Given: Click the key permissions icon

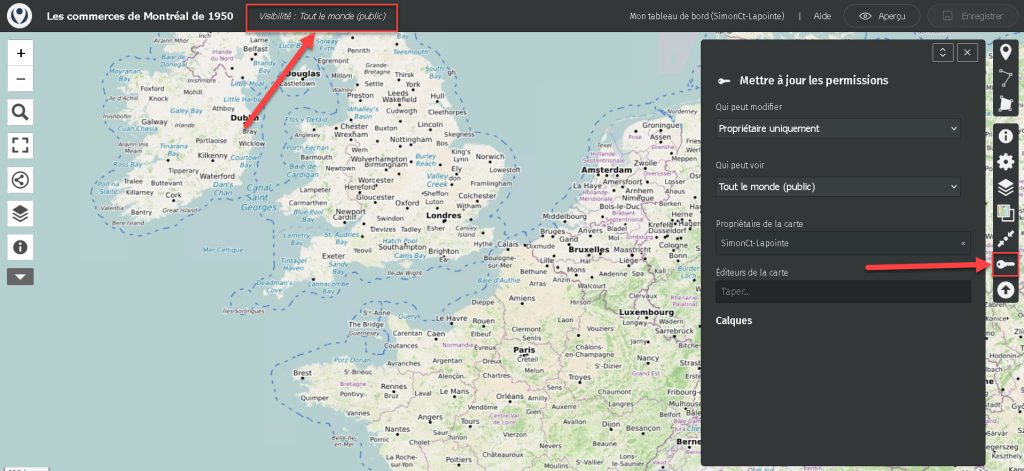Looking at the screenshot, I should click(x=1006, y=264).
